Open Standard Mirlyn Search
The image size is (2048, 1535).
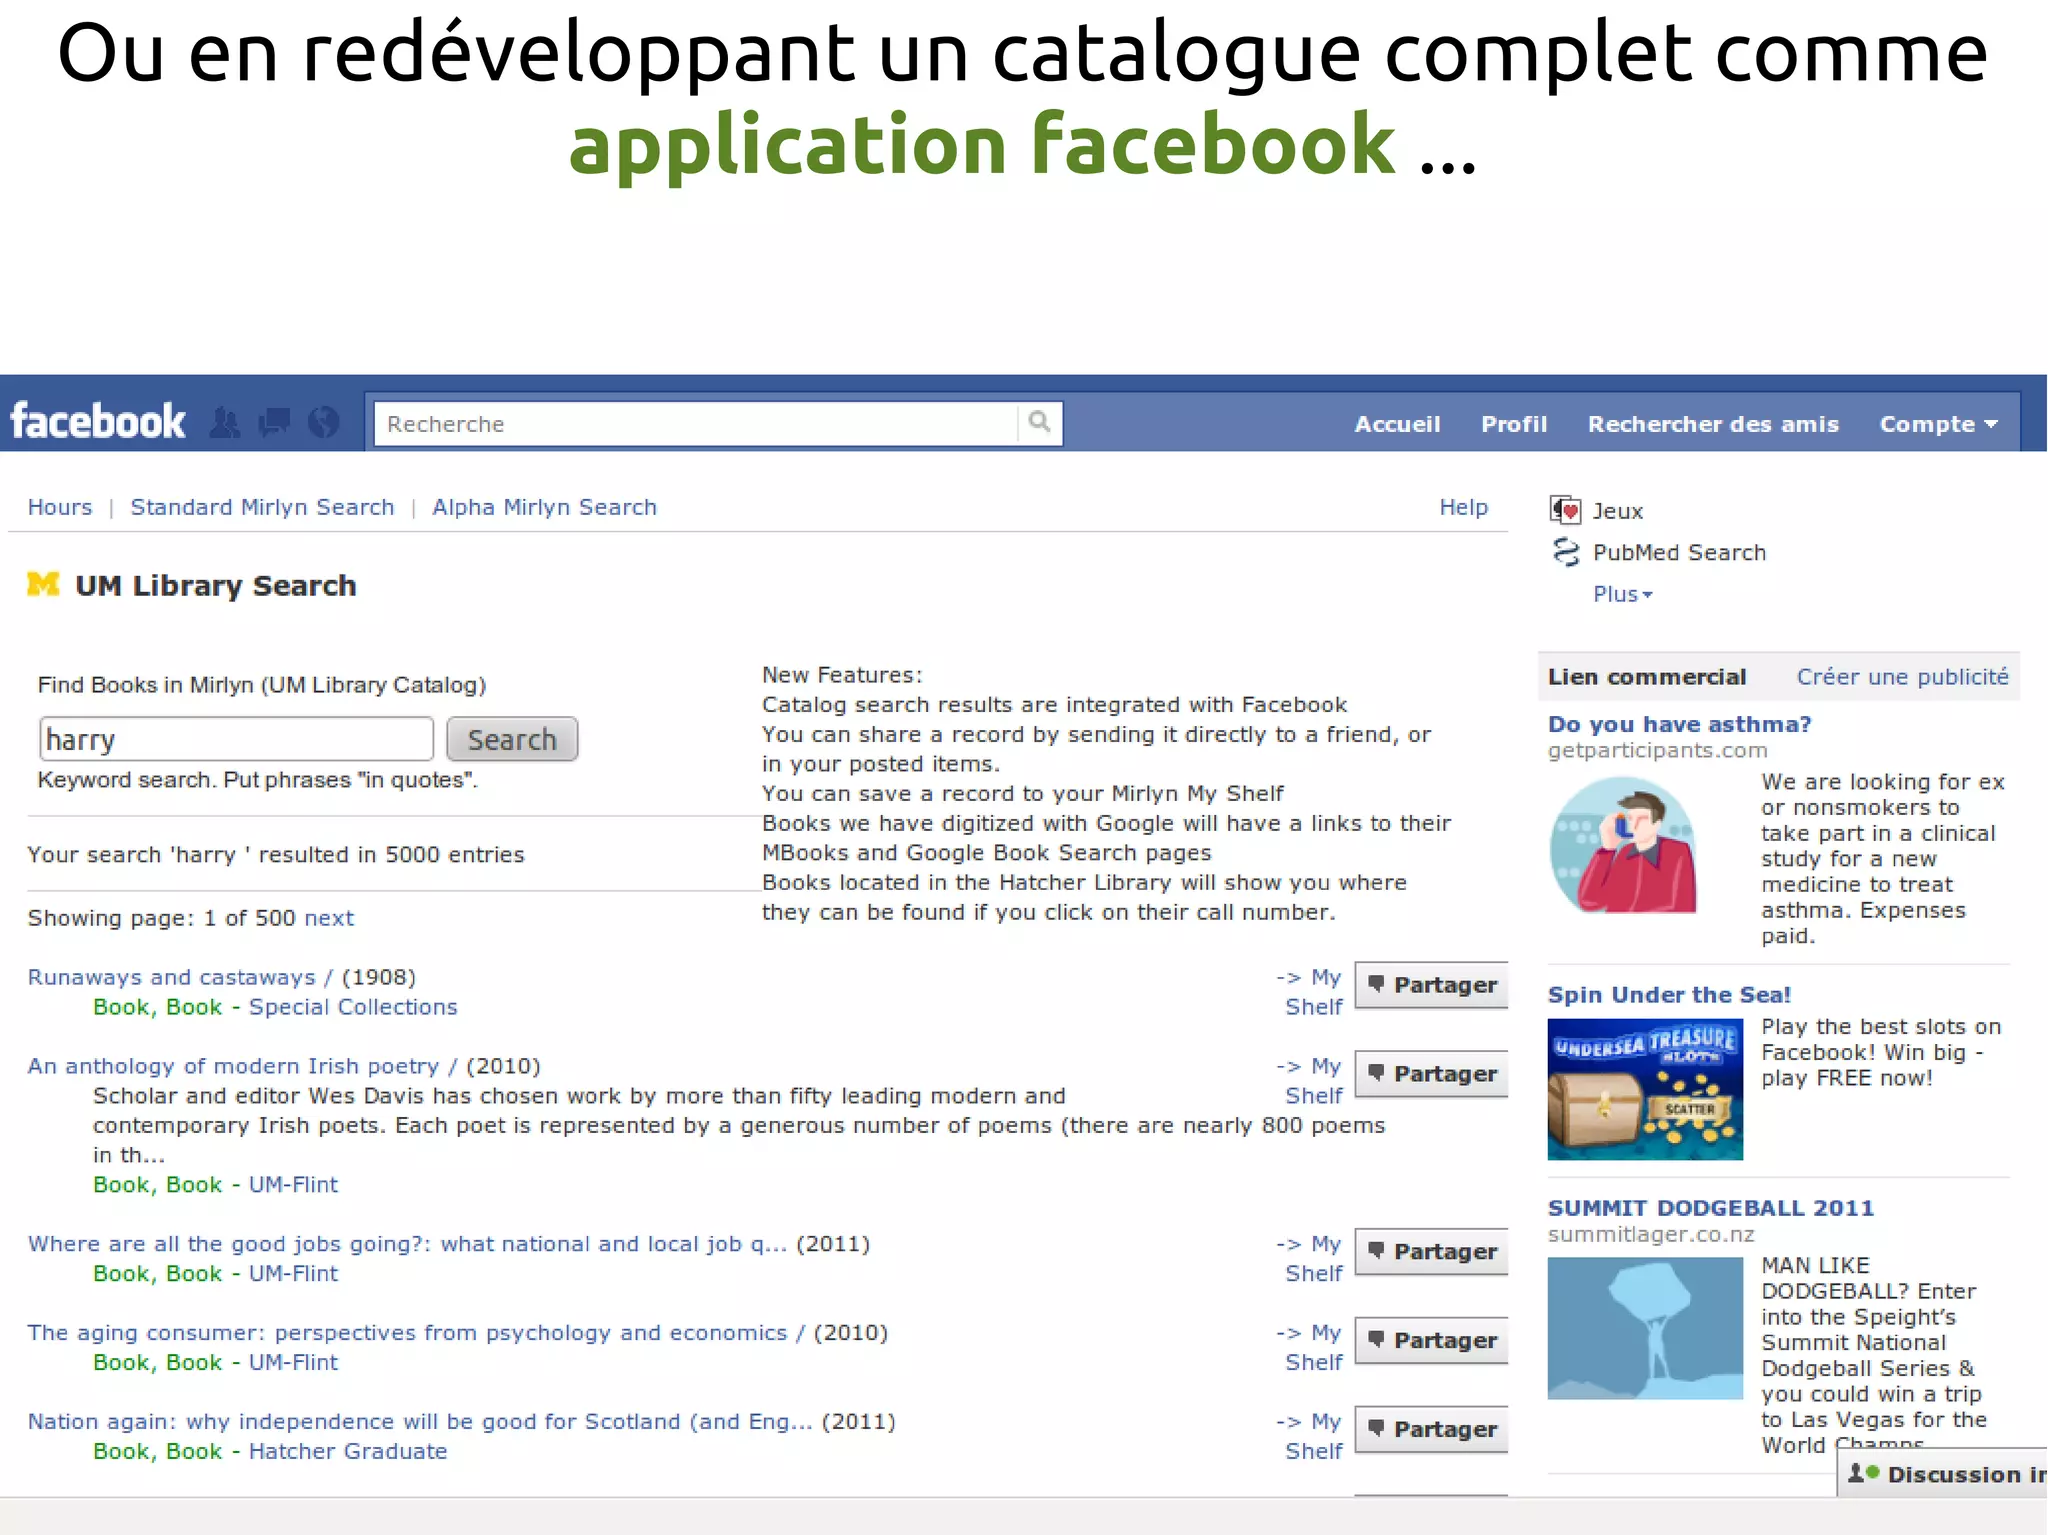(262, 507)
